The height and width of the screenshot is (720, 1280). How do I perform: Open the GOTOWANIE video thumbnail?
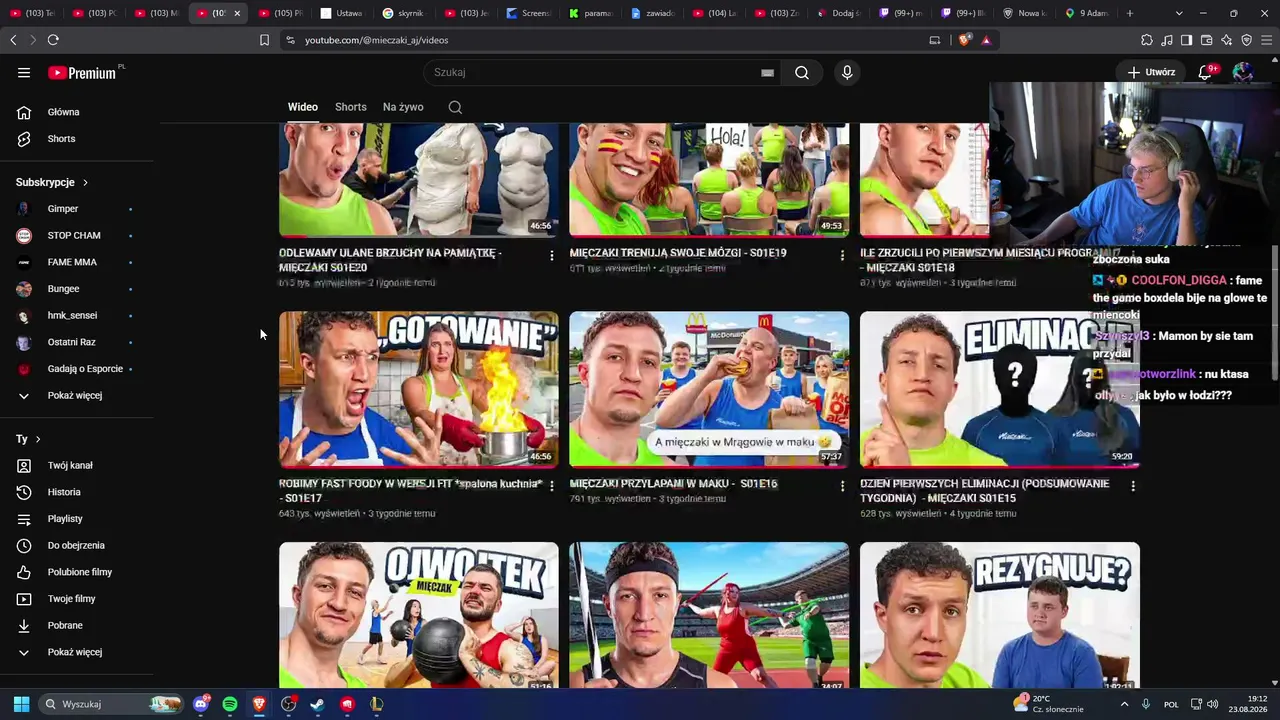tap(419, 389)
